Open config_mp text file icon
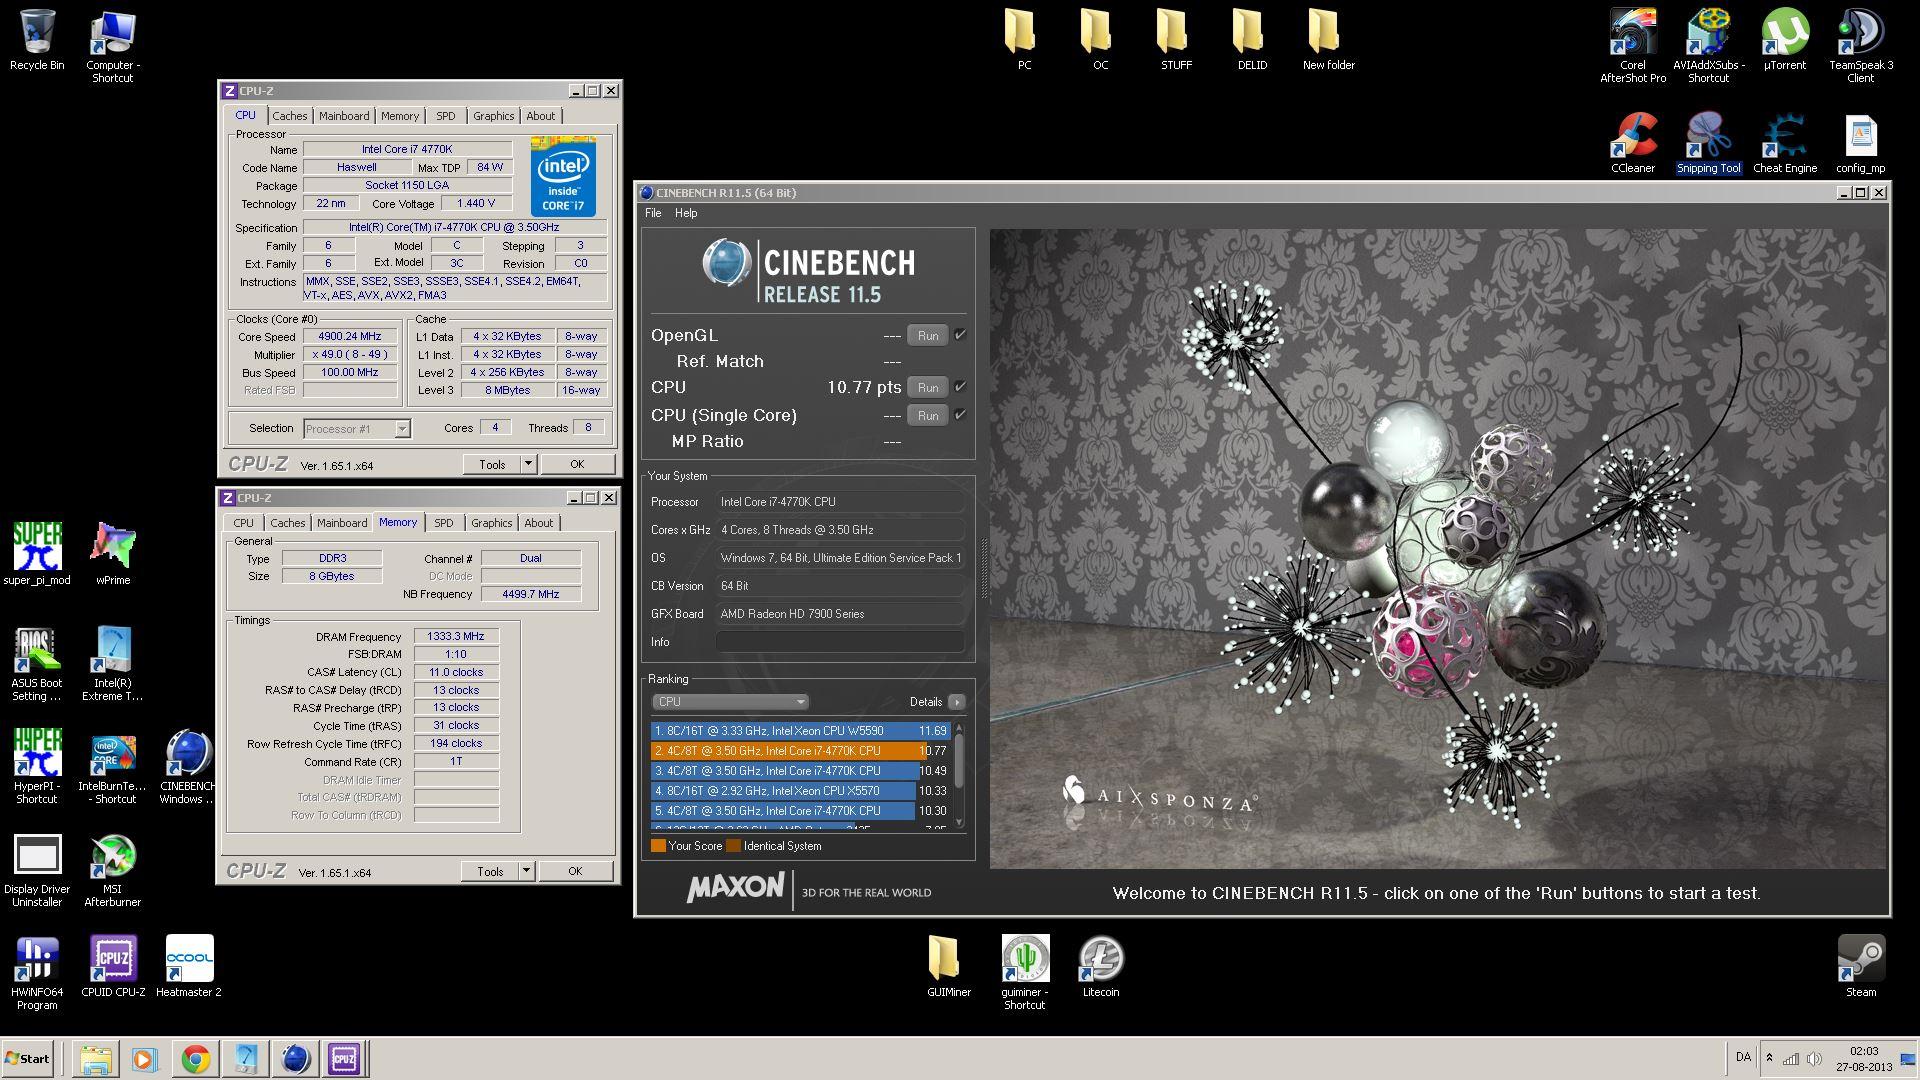The height and width of the screenshot is (1080, 1920). pyautogui.click(x=1861, y=143)
